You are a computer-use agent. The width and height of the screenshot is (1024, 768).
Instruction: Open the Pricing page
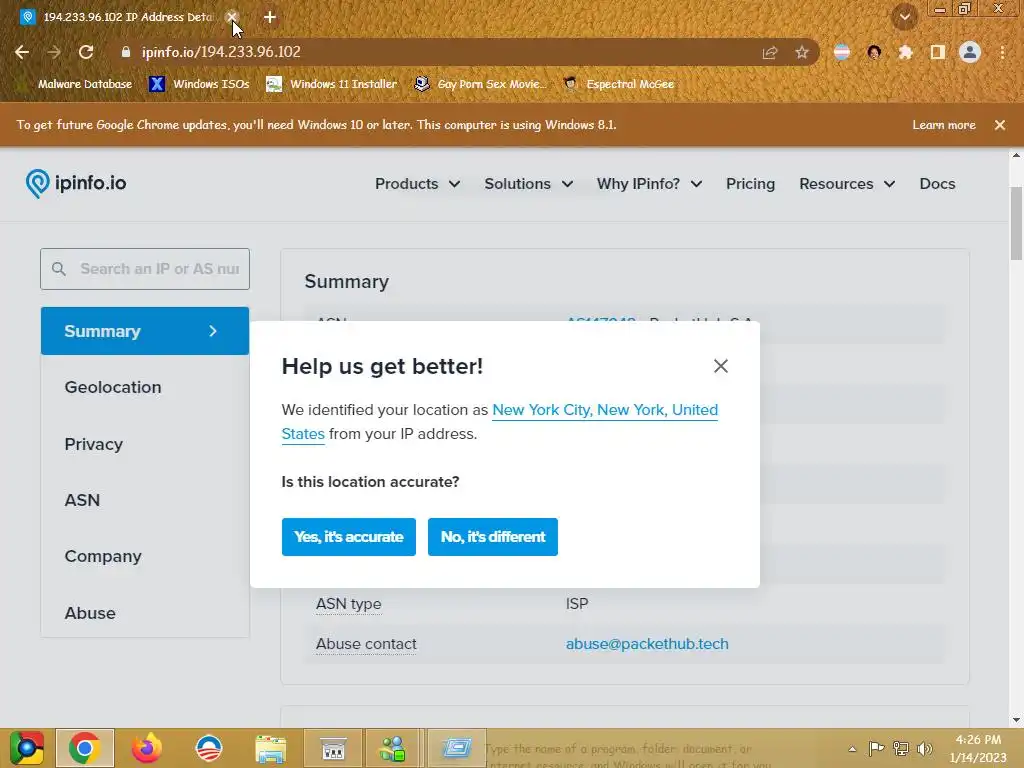point(750,184)
